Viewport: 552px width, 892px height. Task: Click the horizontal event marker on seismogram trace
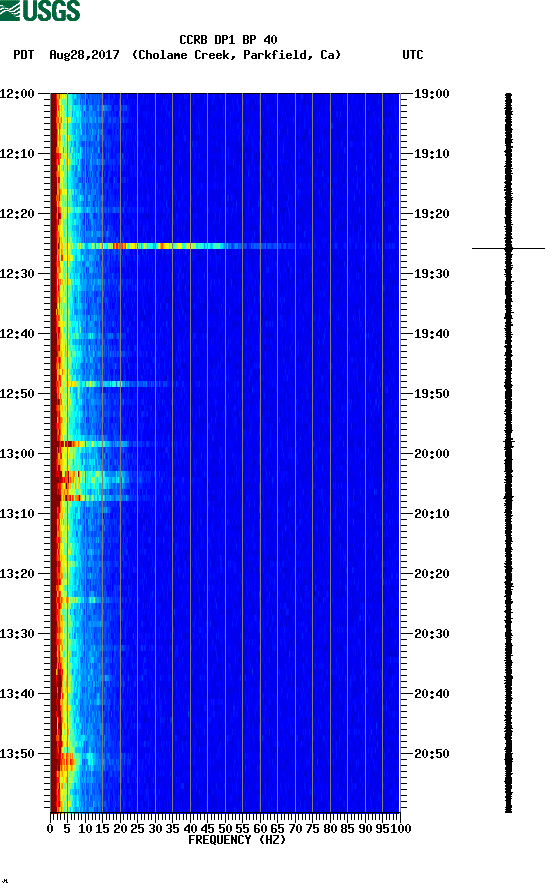pos(508,249)
